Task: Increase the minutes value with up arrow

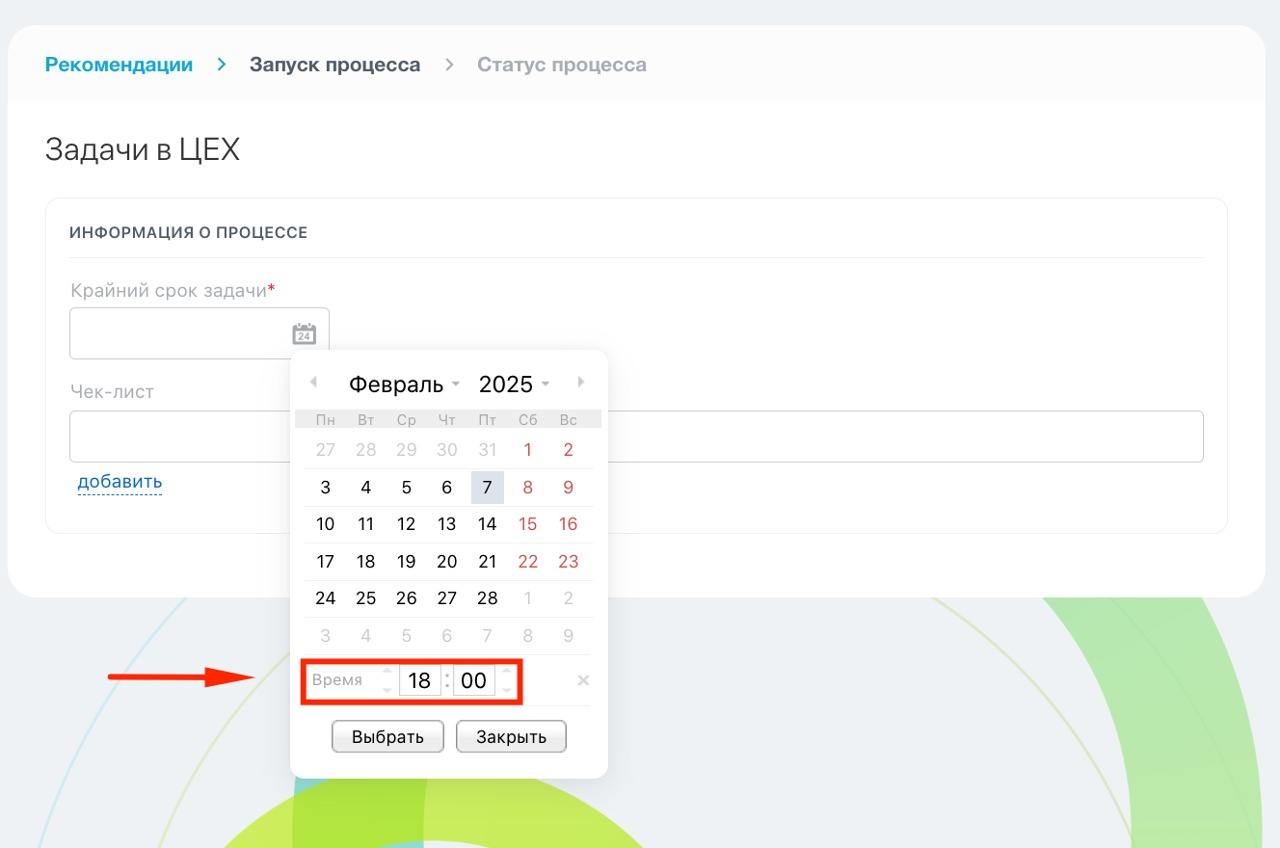Action: [507, 672]
